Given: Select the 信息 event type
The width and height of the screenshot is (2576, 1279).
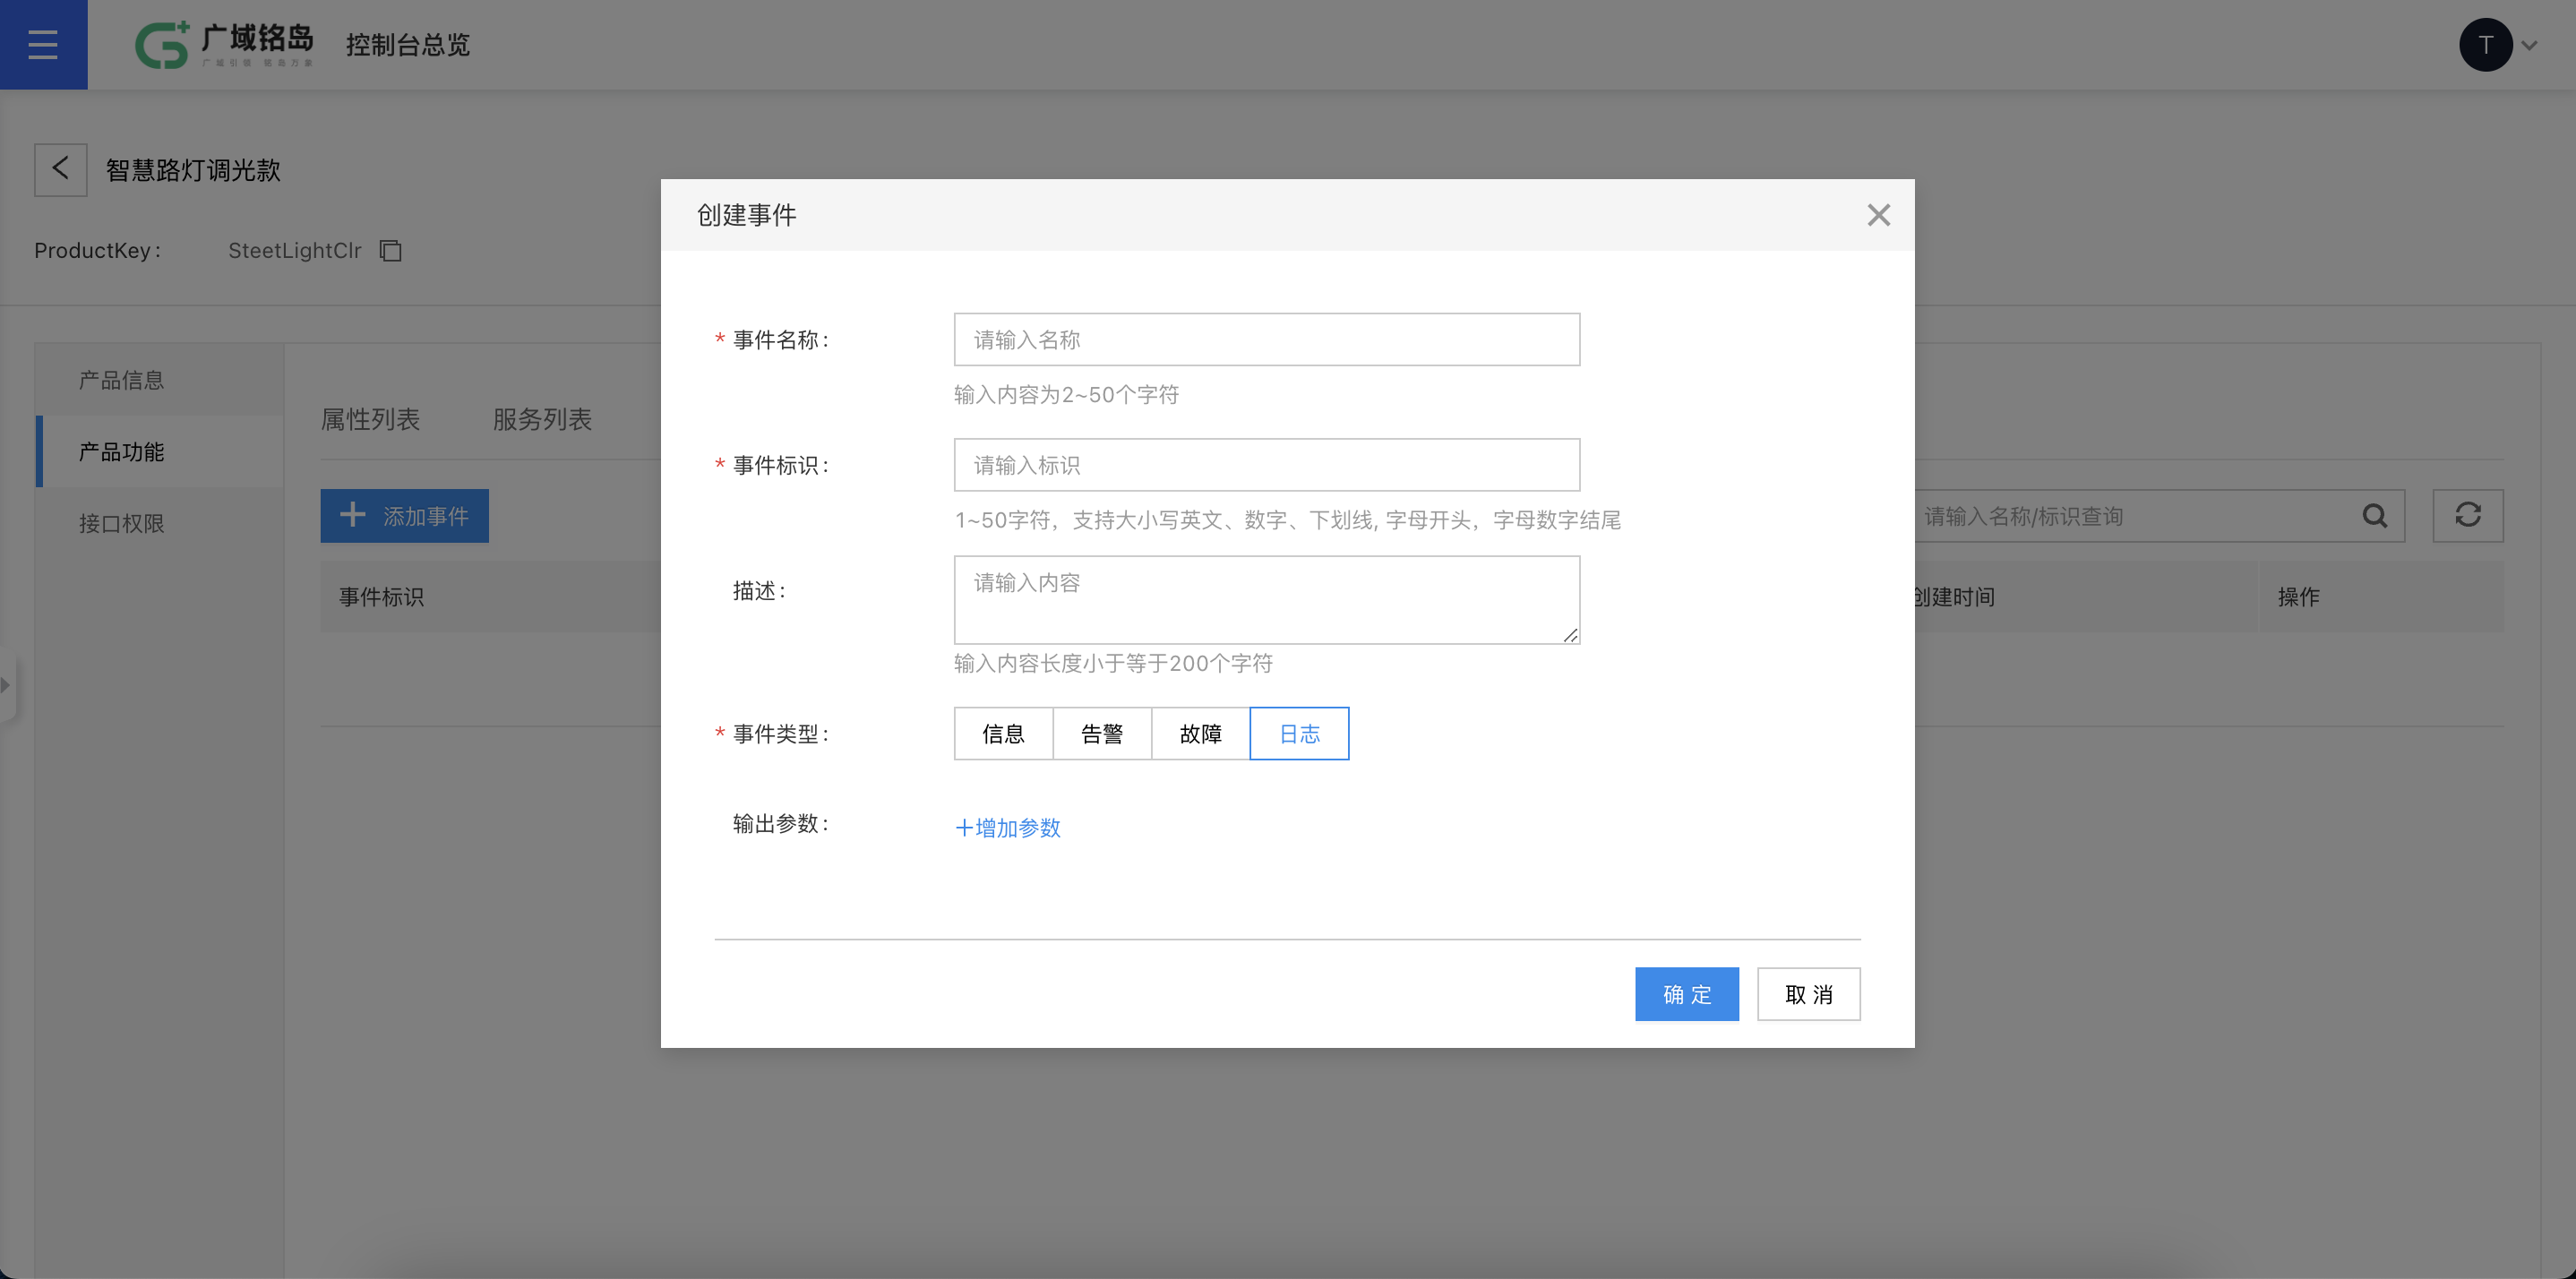Looking at the screenshot, I should pos(1003,733).
